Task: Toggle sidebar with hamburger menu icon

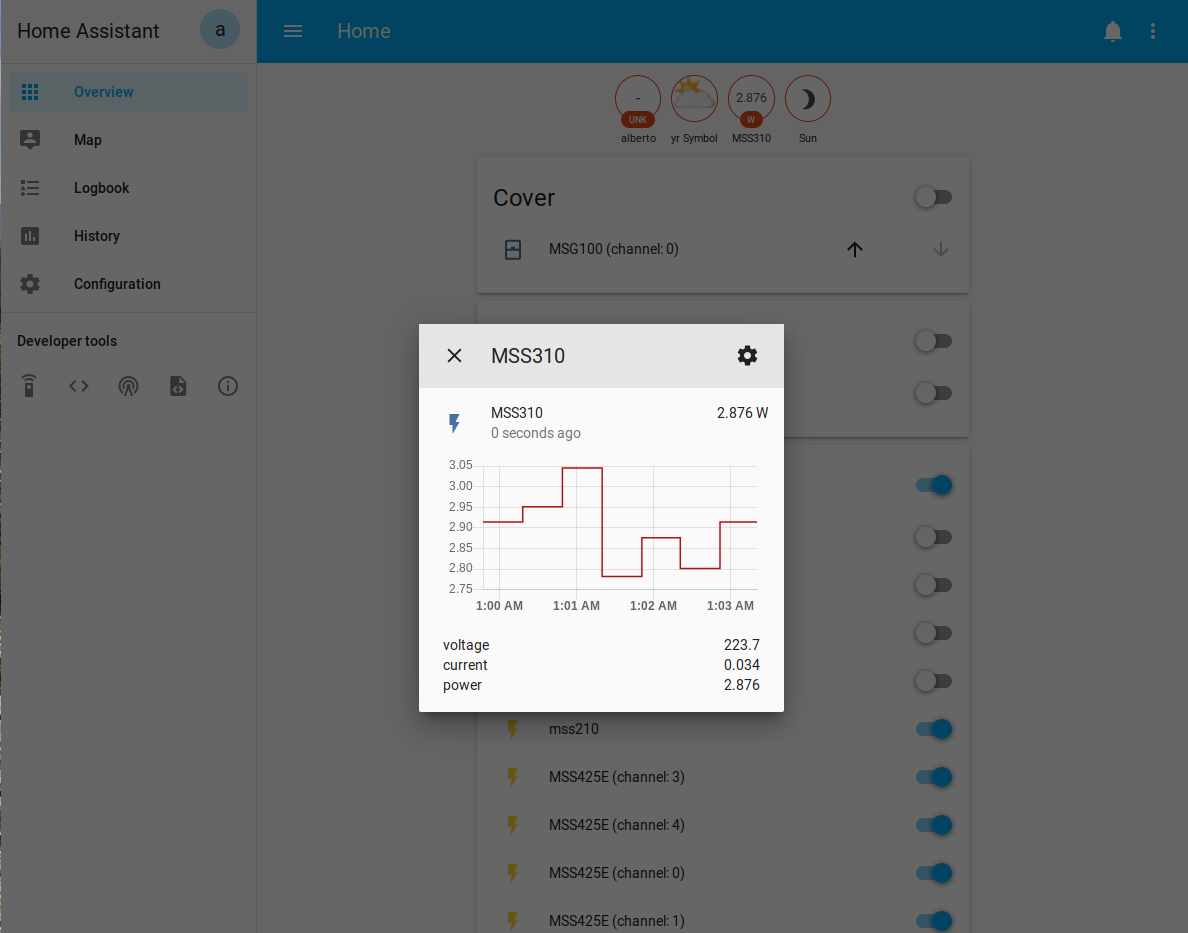Action: tap(293, 31)
